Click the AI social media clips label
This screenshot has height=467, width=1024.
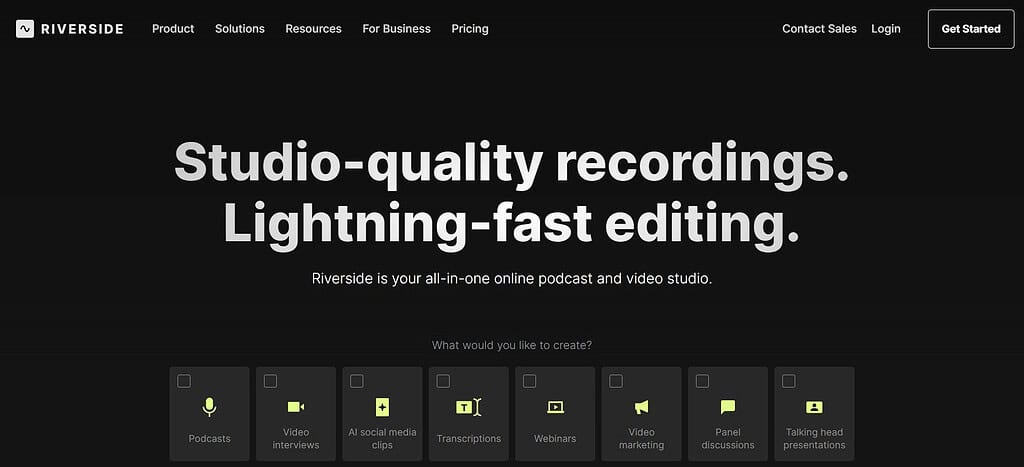[x=382, y=438]
